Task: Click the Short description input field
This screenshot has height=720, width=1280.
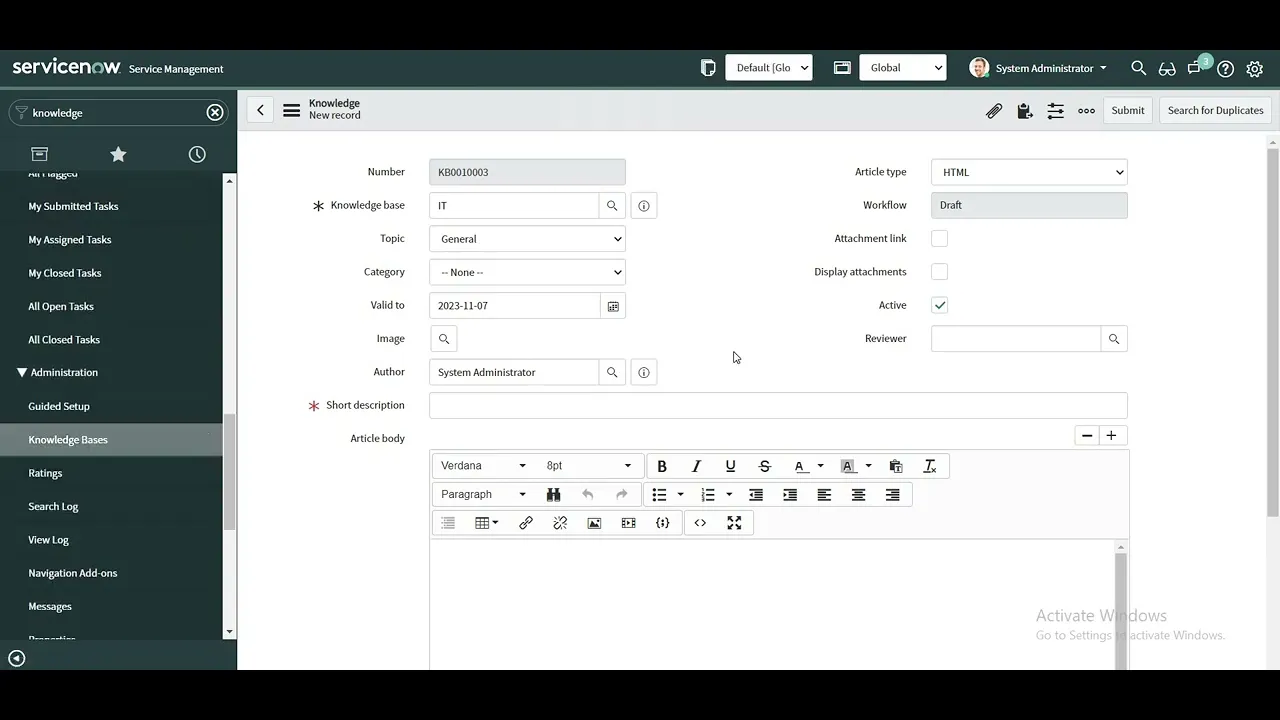Action: click(x=778, y=406)
